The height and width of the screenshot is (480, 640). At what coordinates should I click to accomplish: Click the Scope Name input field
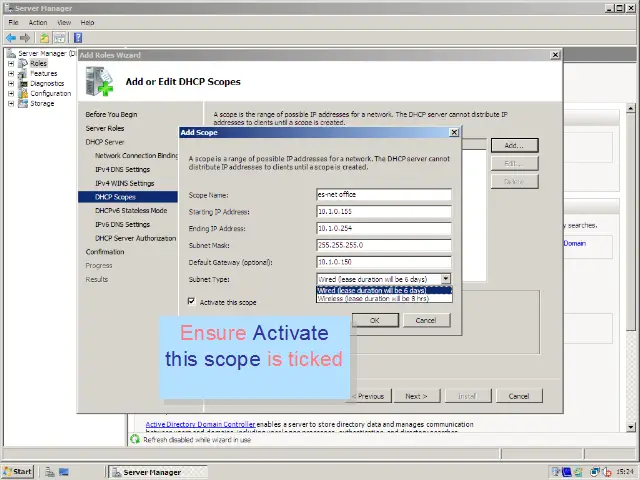click(384, 195)
